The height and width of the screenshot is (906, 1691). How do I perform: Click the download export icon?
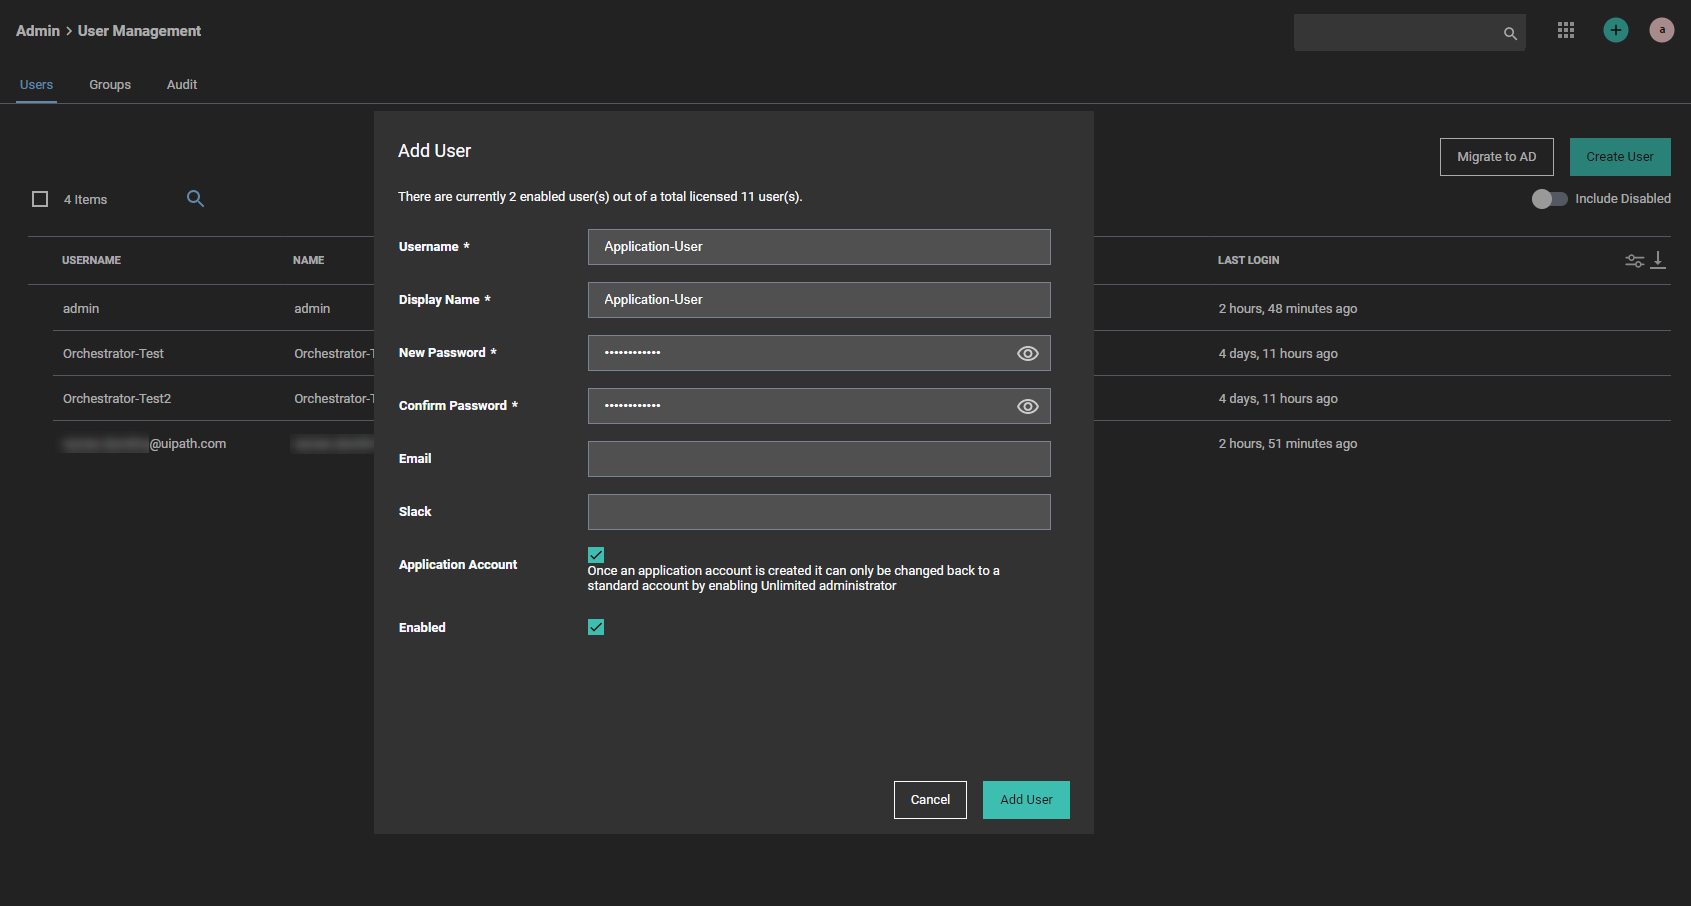[x=1658, y=260]
